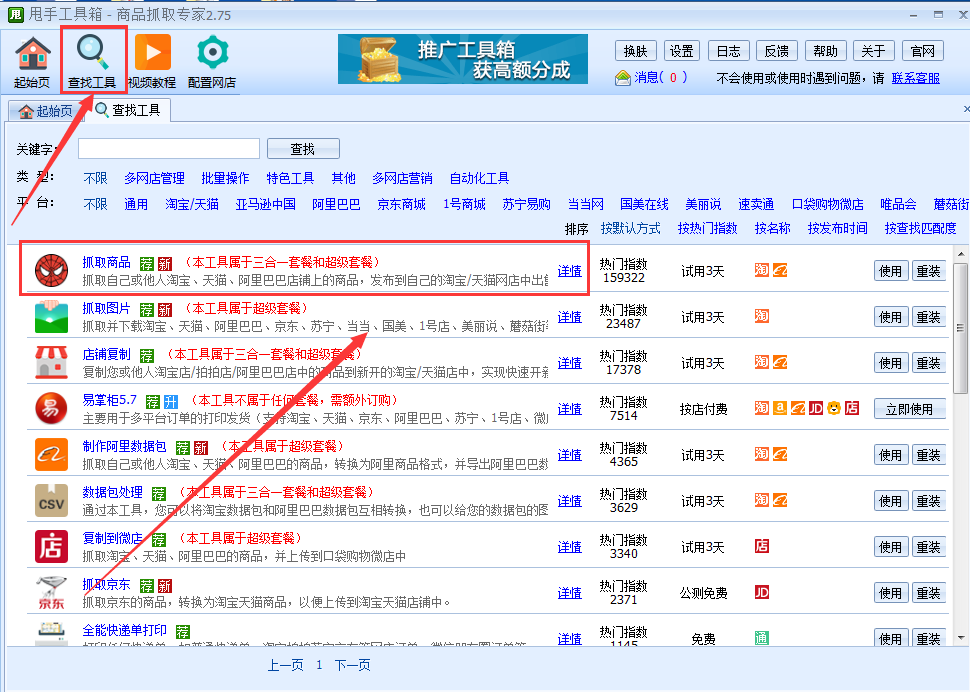The image size is (970, 692).
Task: Click the JD platform badge in 抓取京东 row
Action: 762,592
